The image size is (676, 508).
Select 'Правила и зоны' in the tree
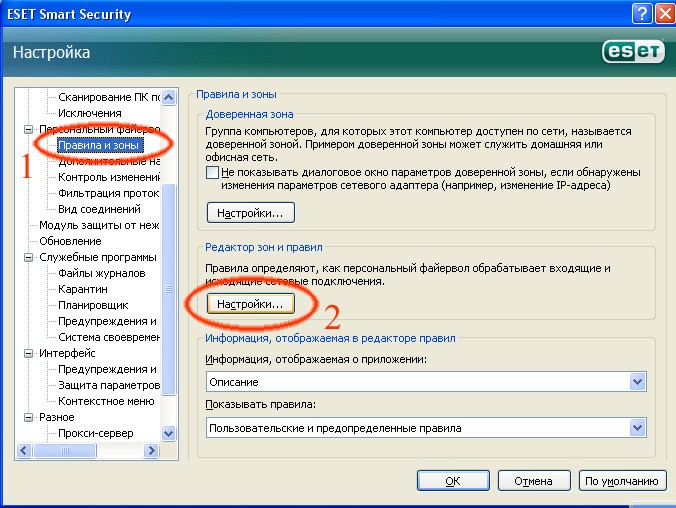(99, 145)
